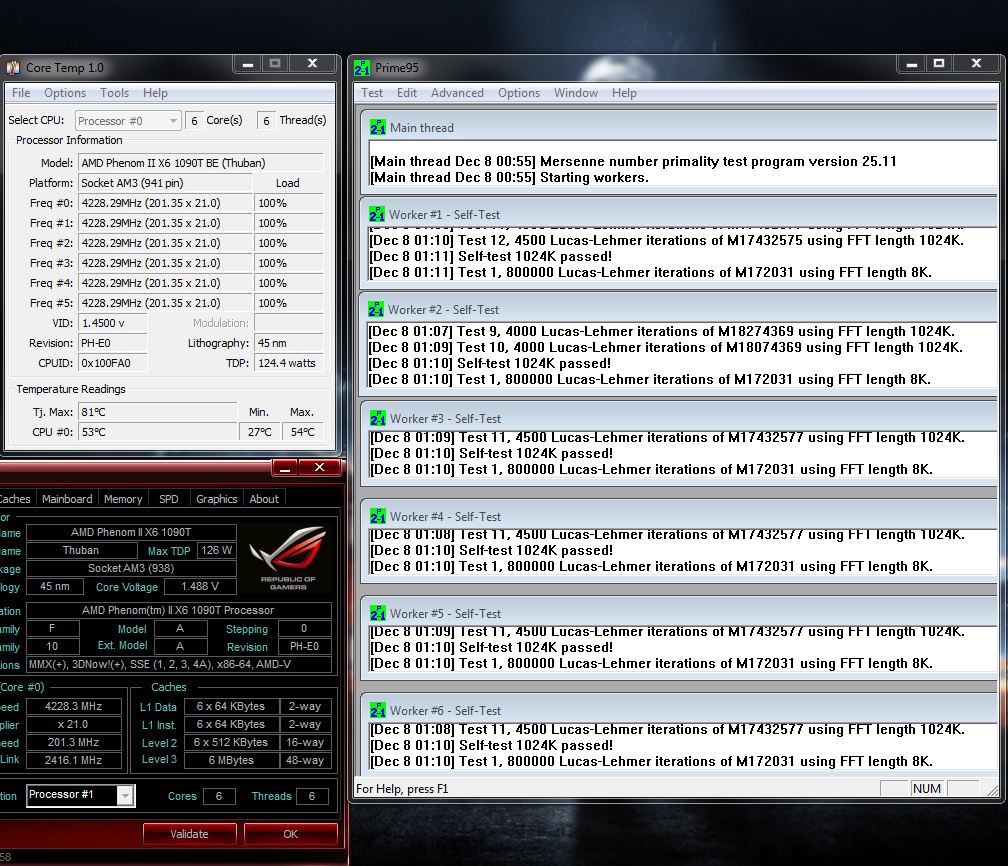
Task: Click the Max TDP 126 W value in CPU-Z
Action: 216,550
